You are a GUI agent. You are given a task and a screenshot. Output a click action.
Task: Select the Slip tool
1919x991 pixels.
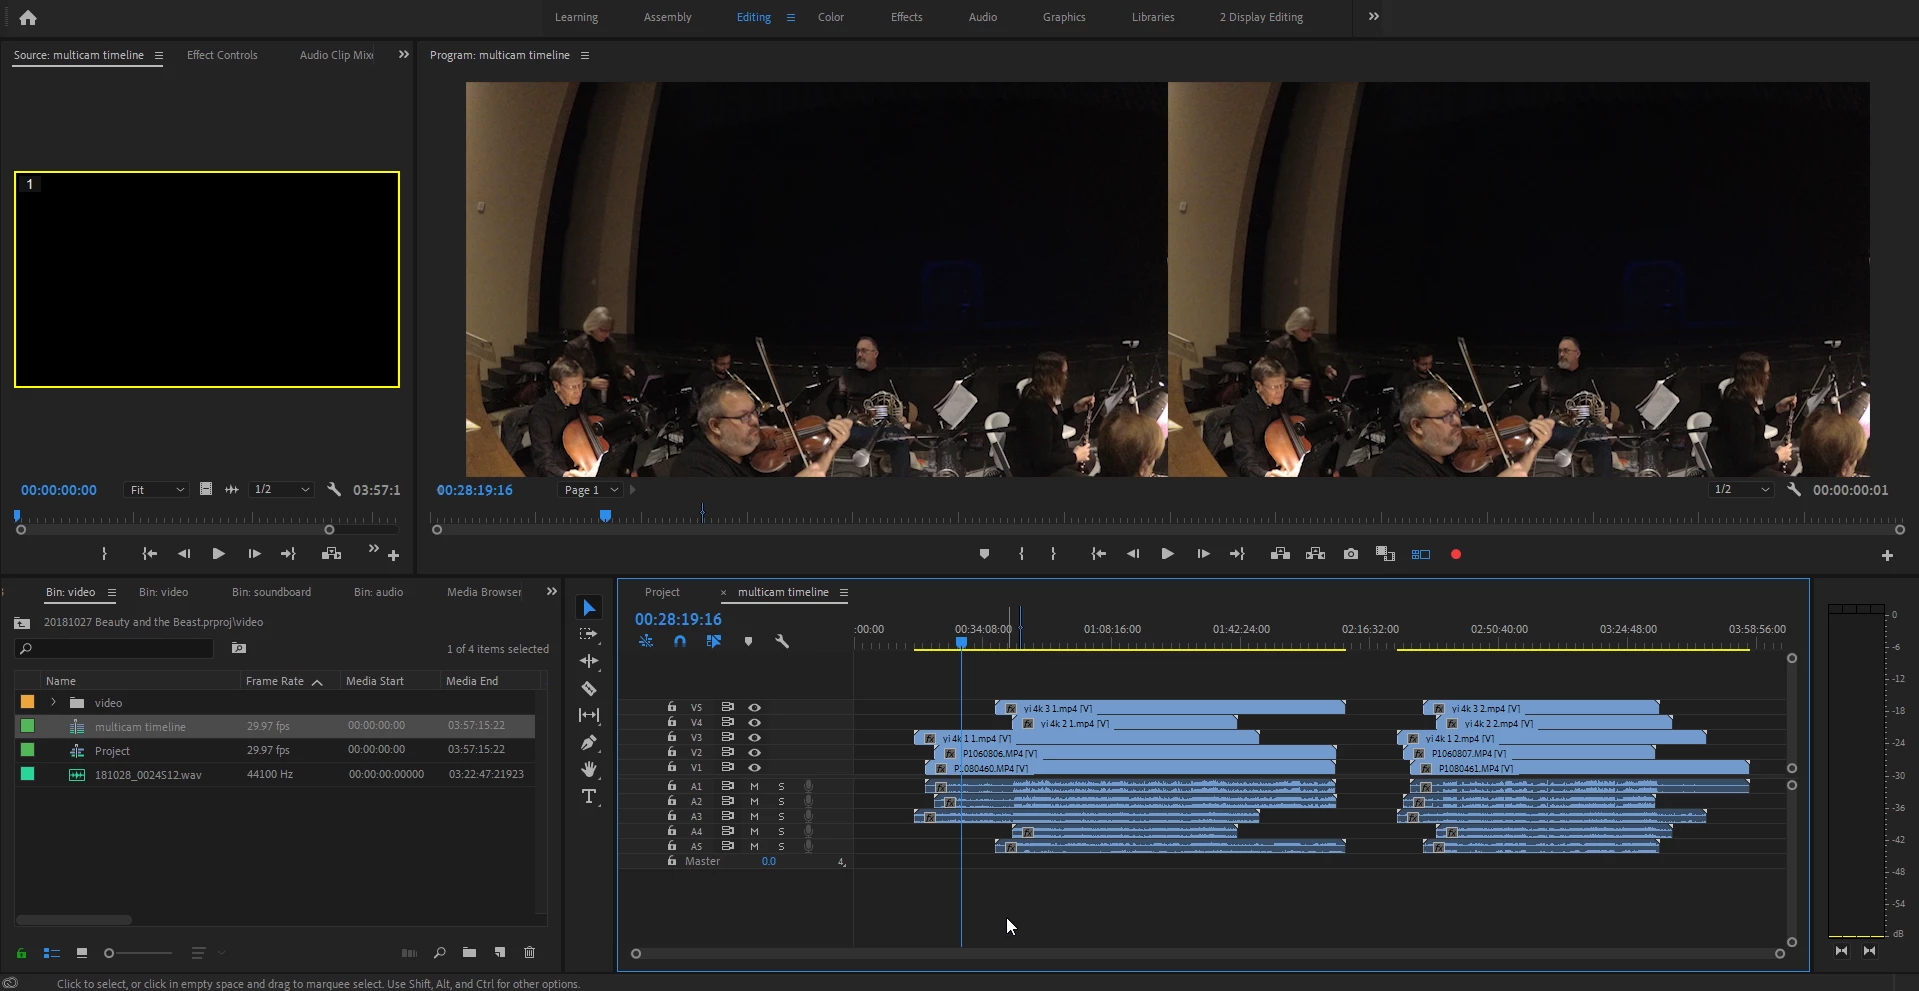pyautogui.click(x=589, y=715)
